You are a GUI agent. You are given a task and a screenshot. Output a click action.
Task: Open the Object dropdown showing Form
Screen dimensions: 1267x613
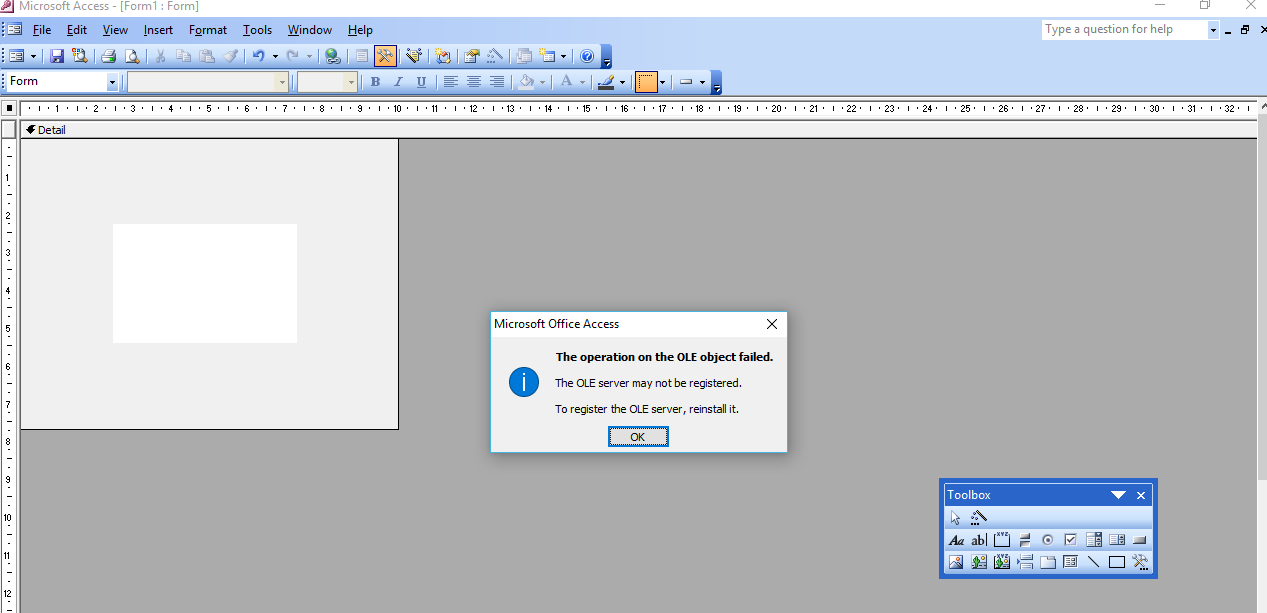click(63, 82)
